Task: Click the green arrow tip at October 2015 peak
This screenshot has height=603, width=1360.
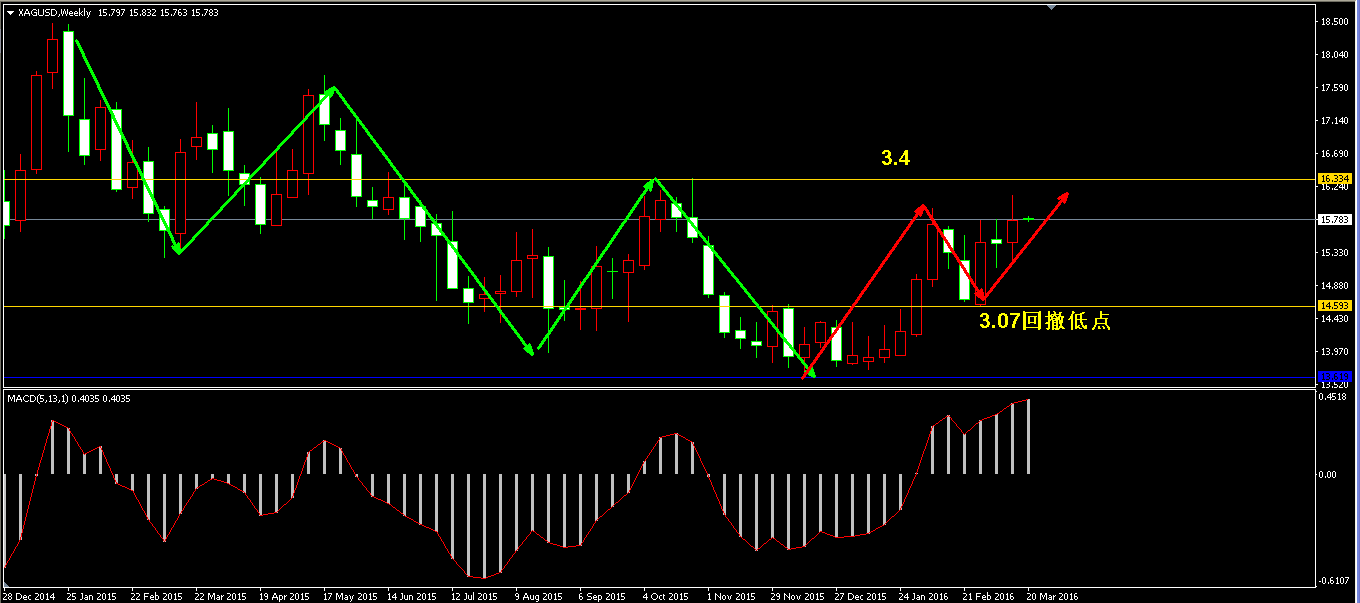Action: coord(654,181)
